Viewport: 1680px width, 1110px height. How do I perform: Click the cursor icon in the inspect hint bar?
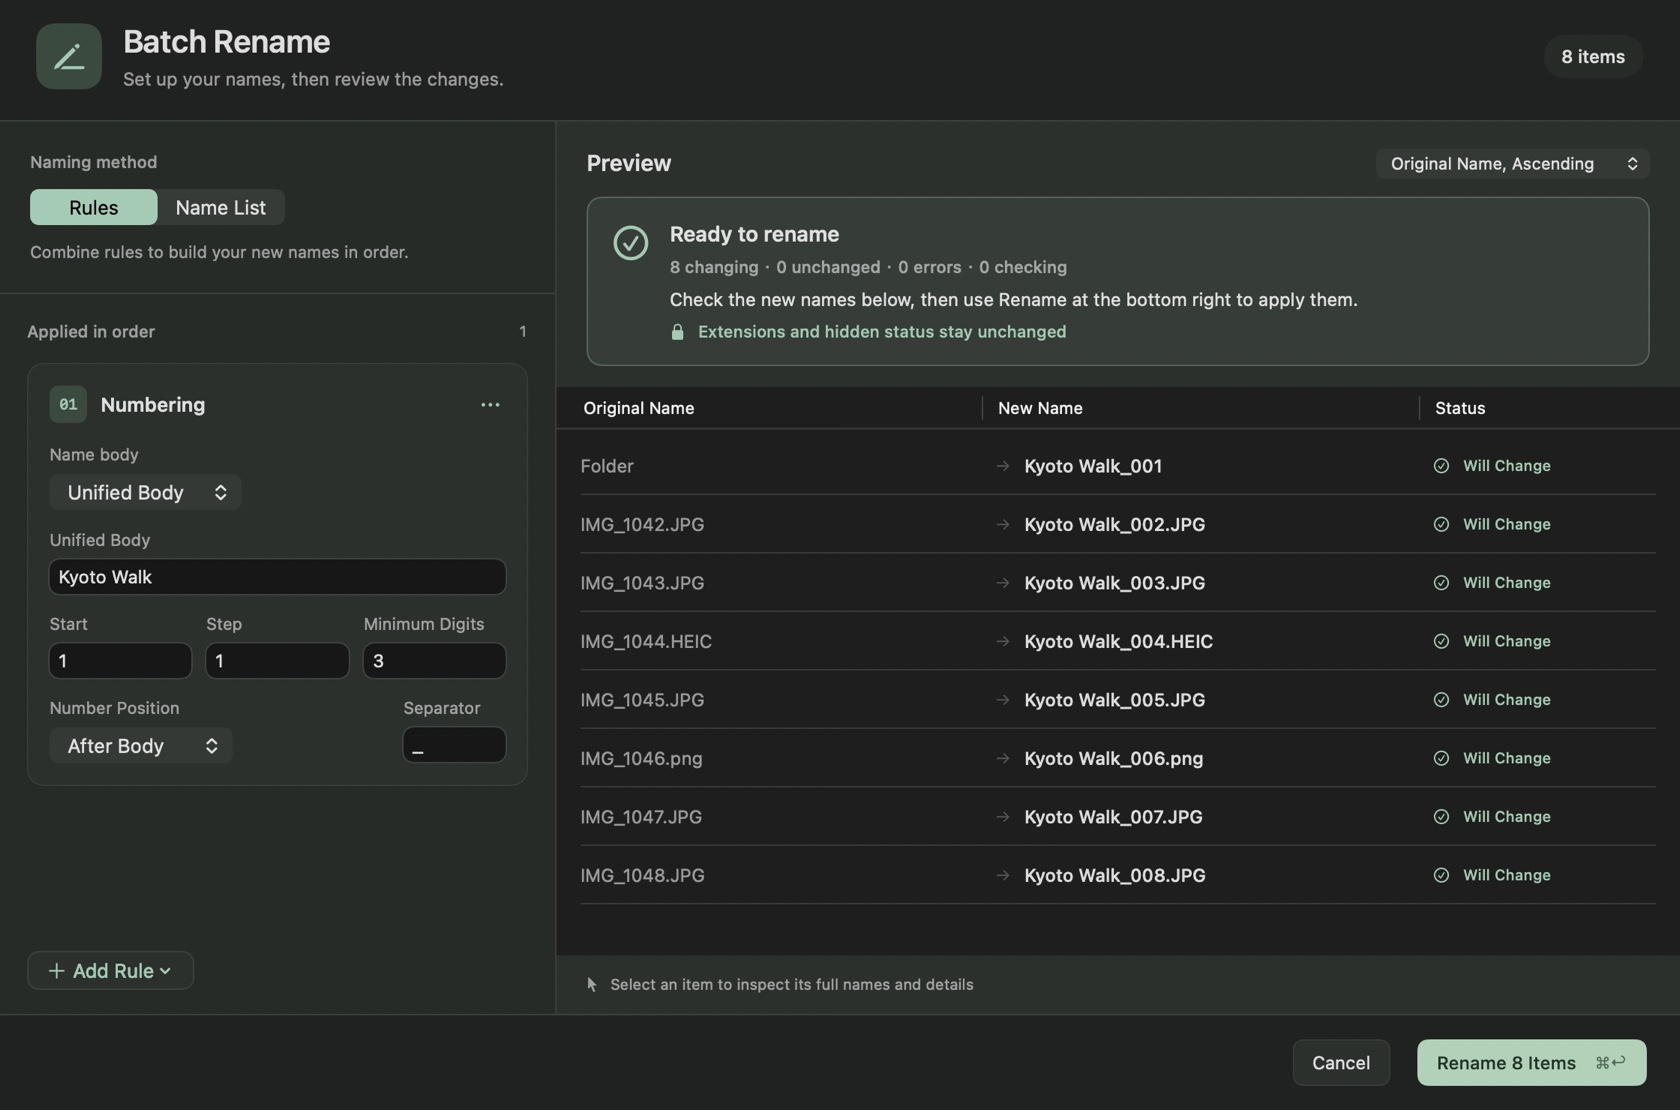coord(592,985)
